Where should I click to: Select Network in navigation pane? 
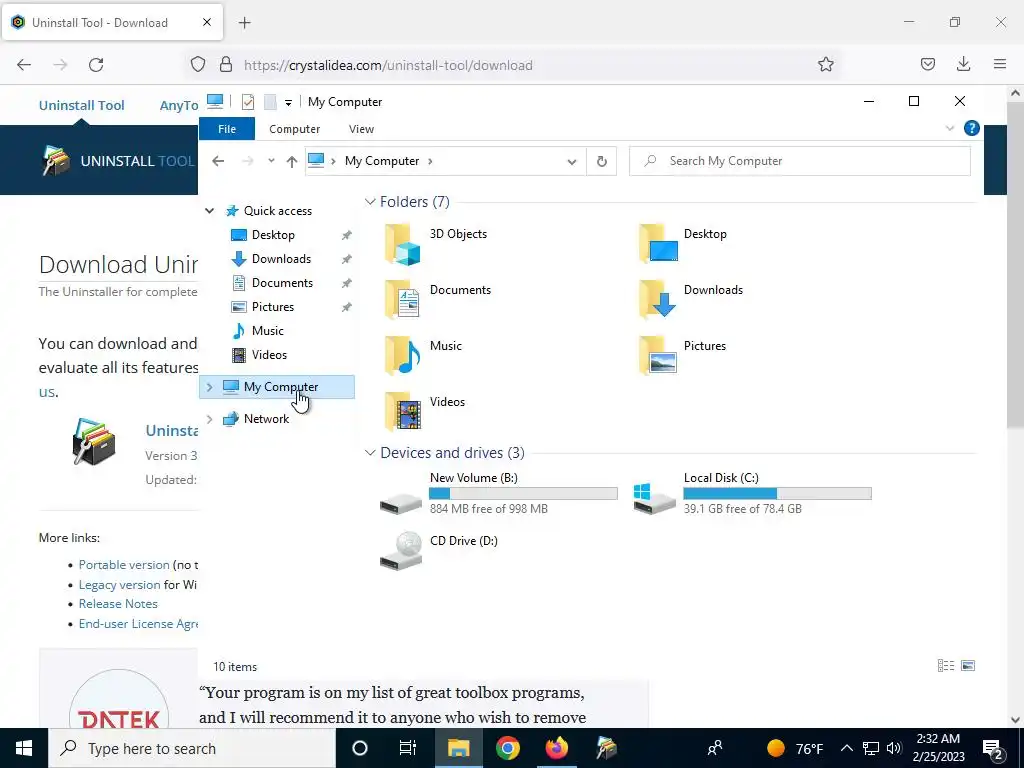(x=266, y=419)
